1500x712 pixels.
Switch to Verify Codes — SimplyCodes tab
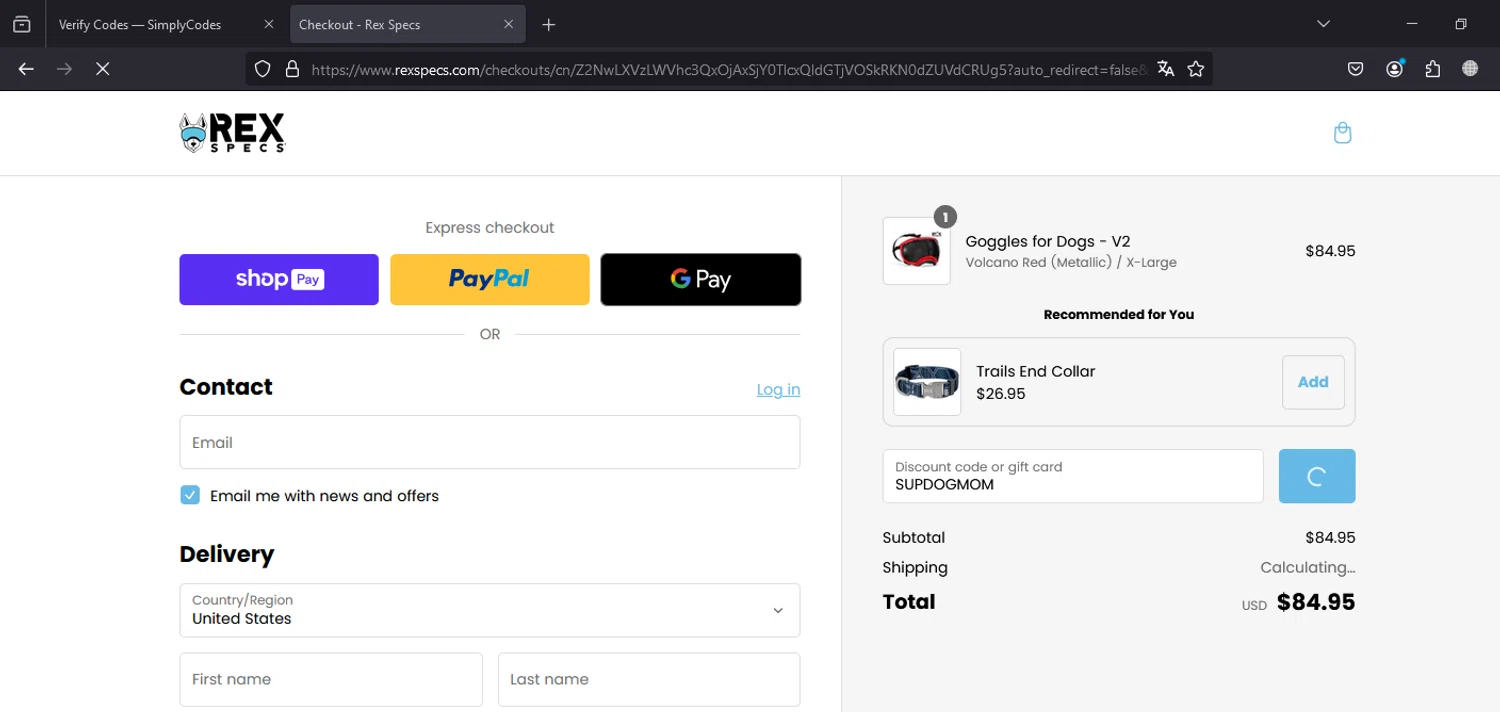[165, 24]
